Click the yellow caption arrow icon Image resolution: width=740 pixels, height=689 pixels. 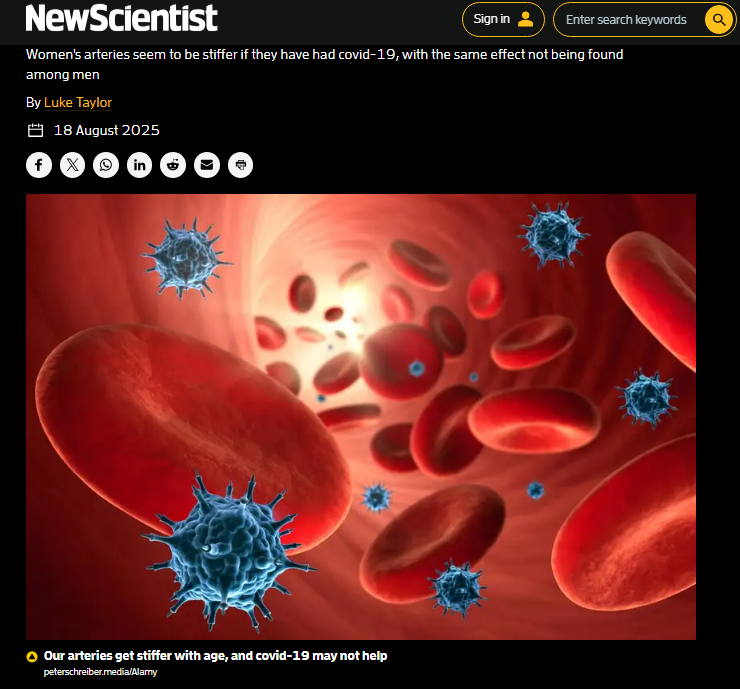(x=32, y=656)
